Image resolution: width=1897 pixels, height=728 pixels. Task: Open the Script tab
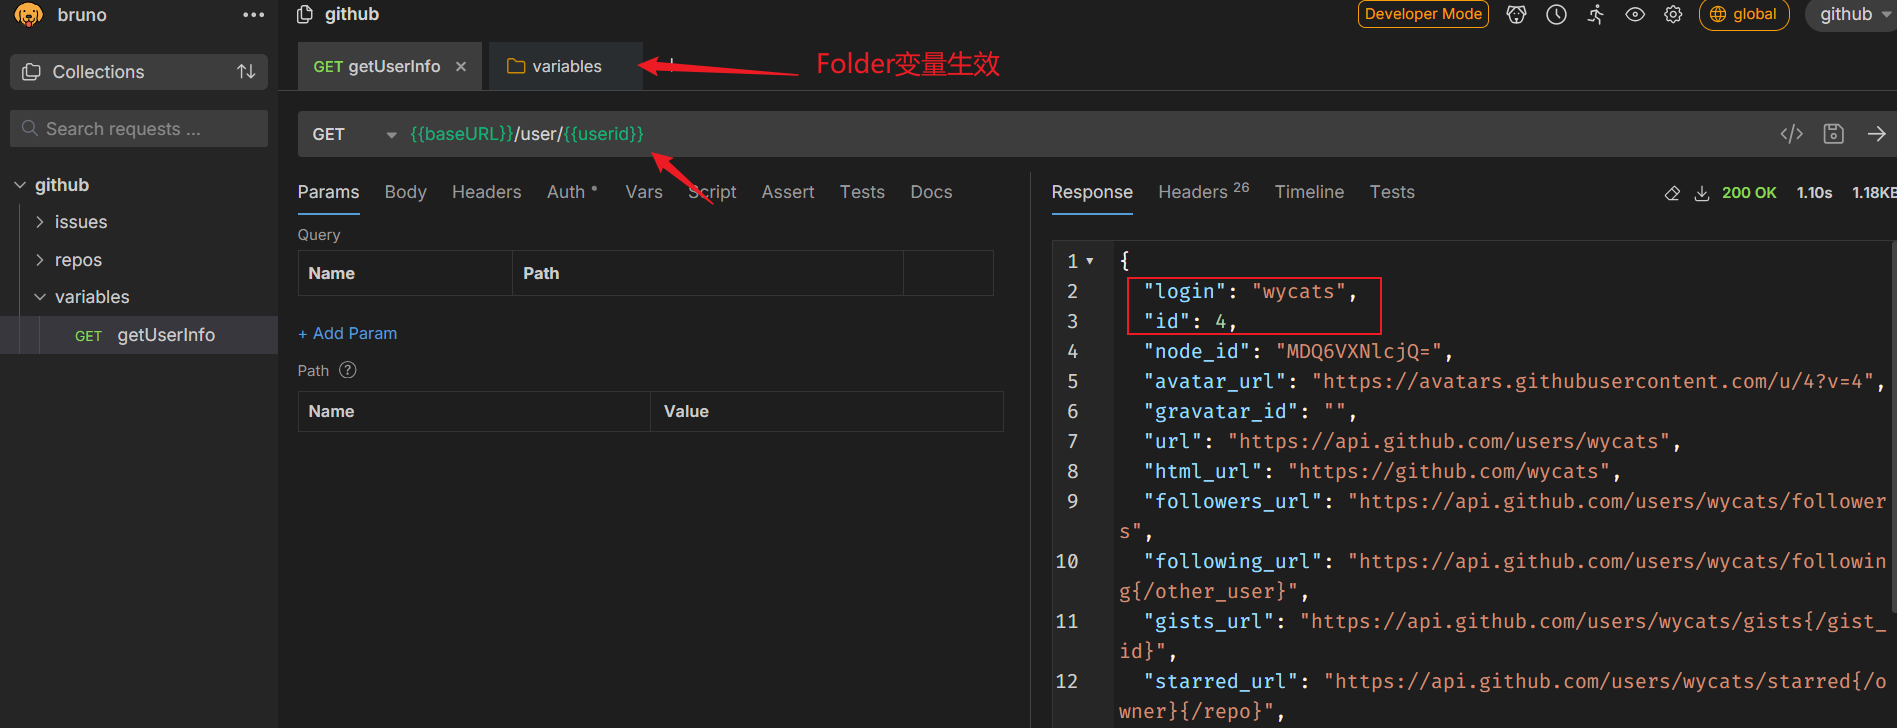tap(712, 192)
